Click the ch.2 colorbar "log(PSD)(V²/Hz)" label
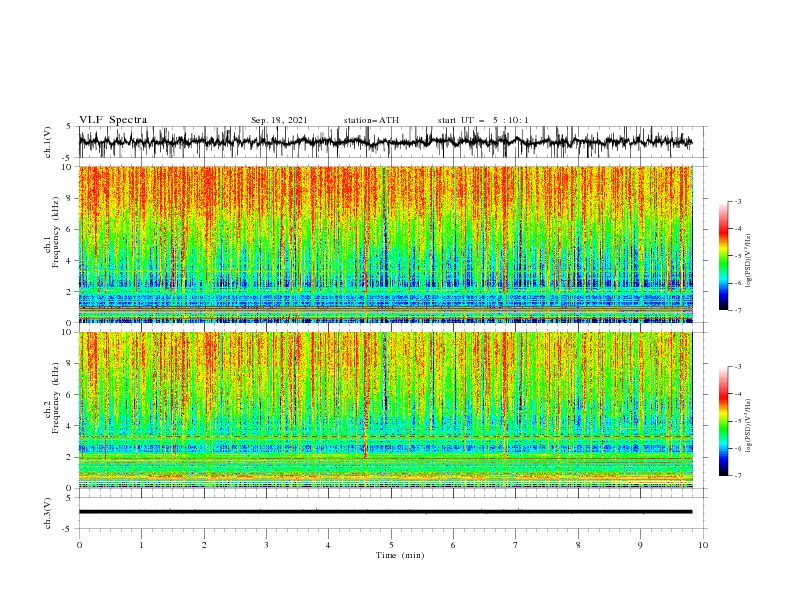Image resolution: width=792 pixels, height=612 pixels. pyautogui.click(x=748, y=426)
